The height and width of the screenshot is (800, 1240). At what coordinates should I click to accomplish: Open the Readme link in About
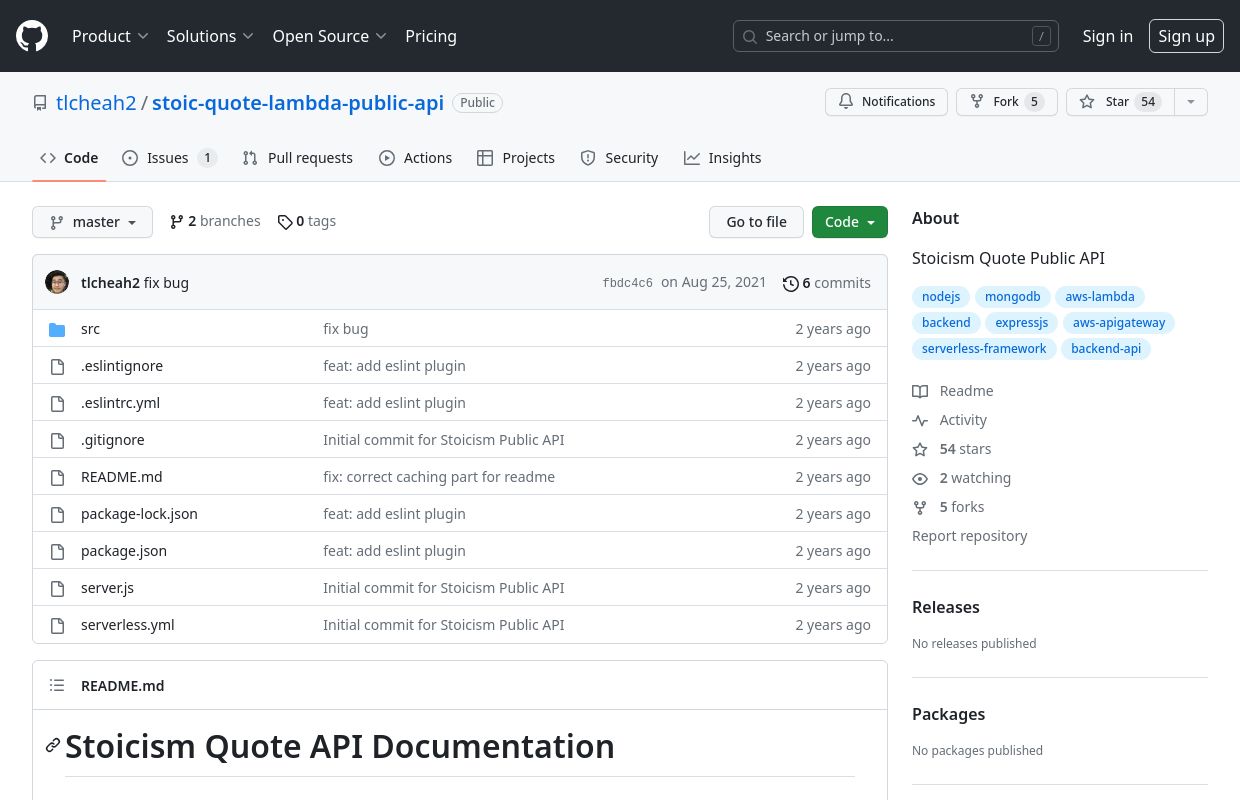point(953,391)
